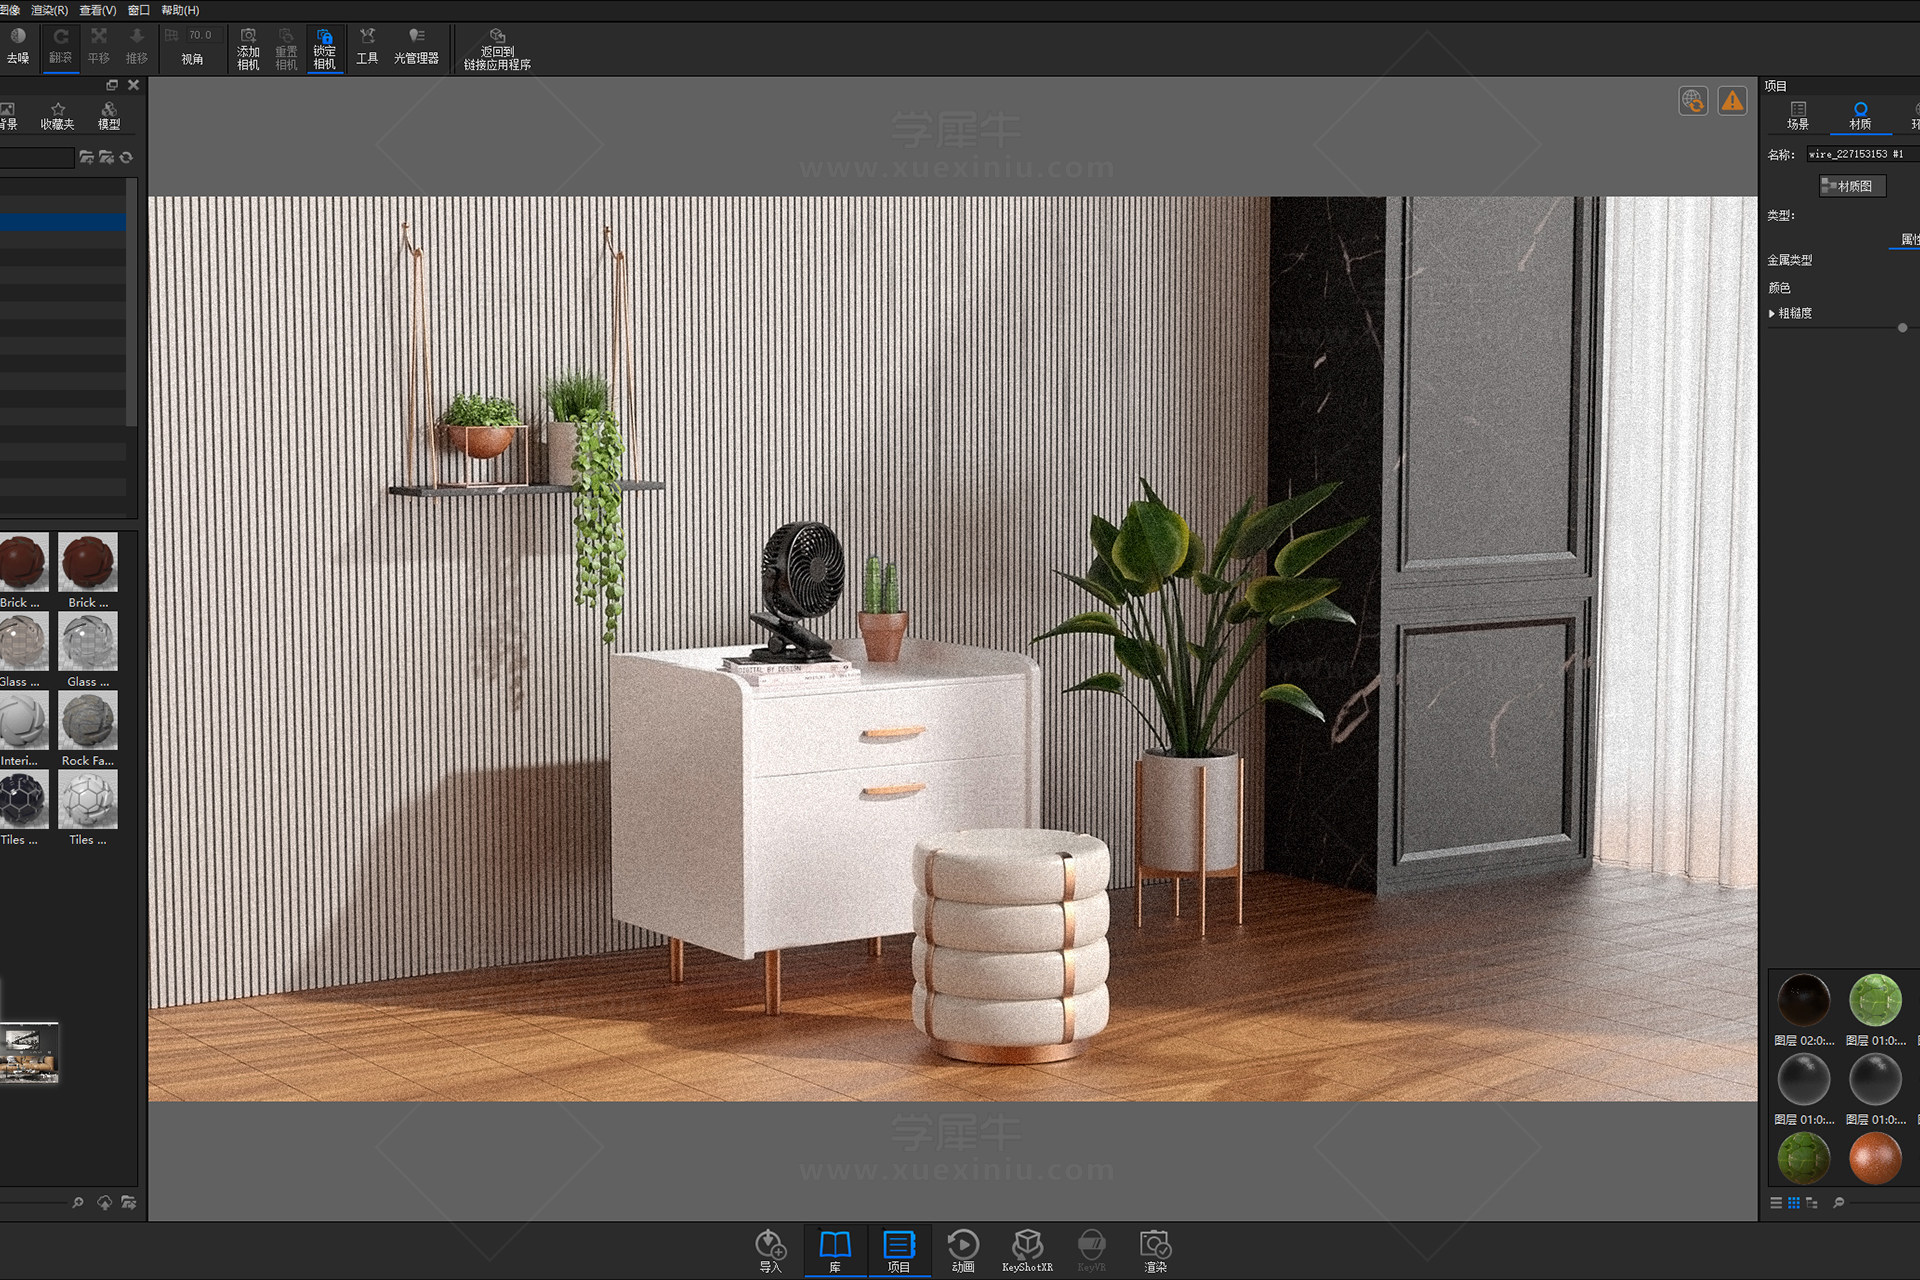
Task: Select the dark green leaf material ball
Action: click(x=1804, y=1158)
